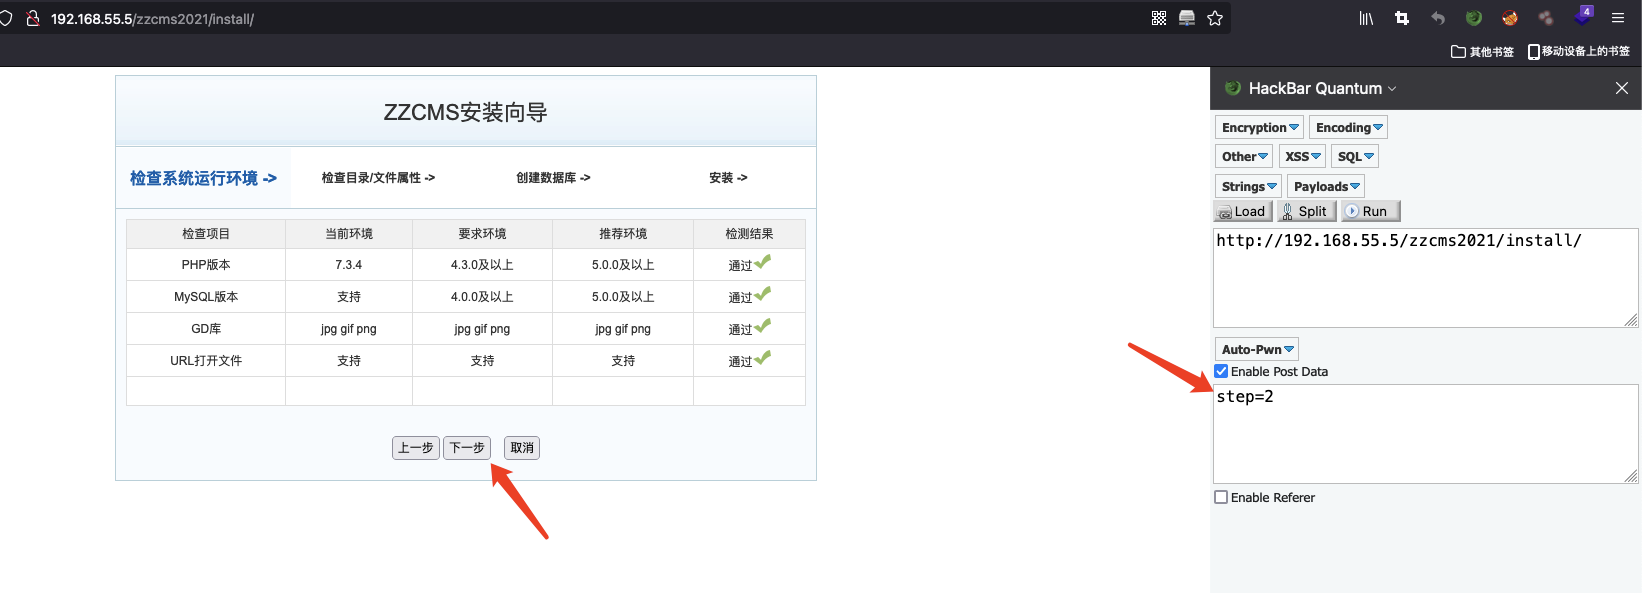The width and height of the screenshot is (1642, 593).
Task: Open the Firefox hamburger menu
Action: 1618,18
